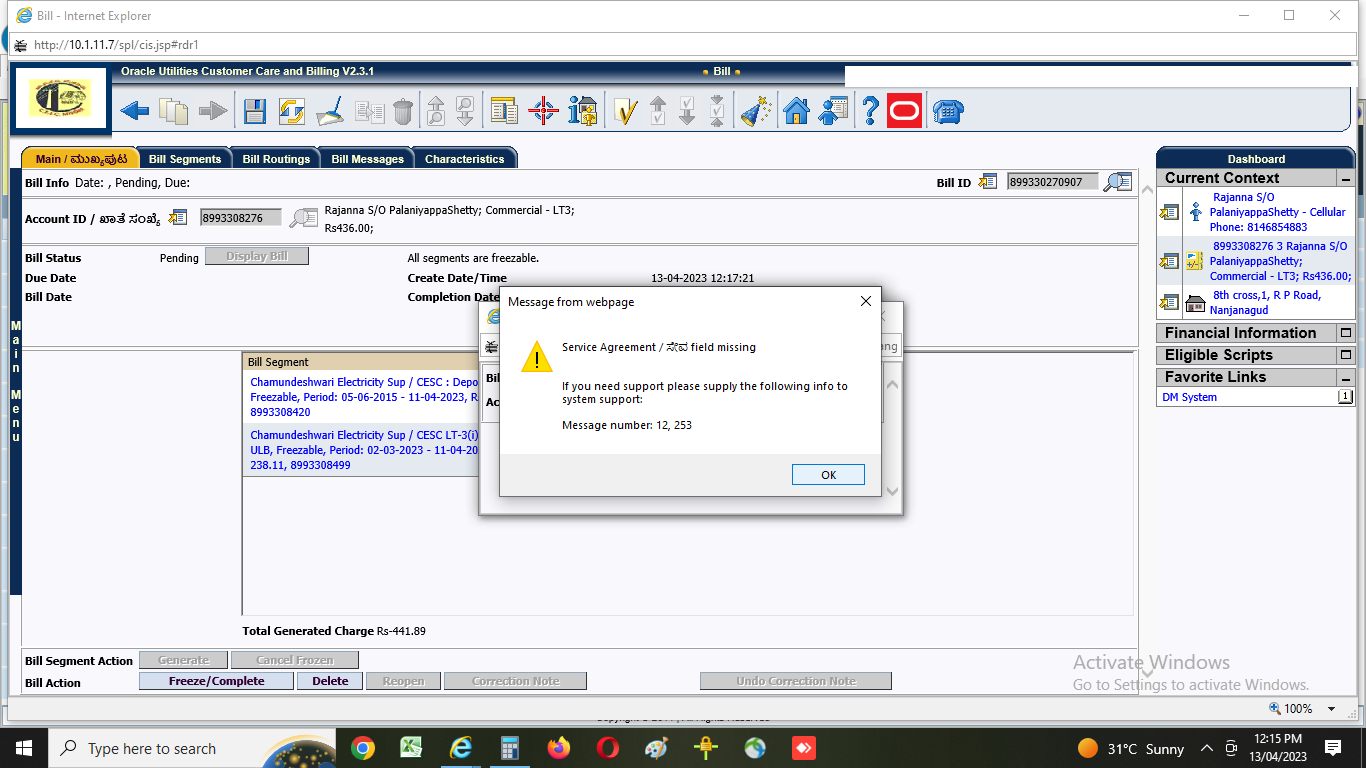Open the CESC LT-3(i) bill segment link
This screenshot has height=768, width=1366.
tap(364, 450)
